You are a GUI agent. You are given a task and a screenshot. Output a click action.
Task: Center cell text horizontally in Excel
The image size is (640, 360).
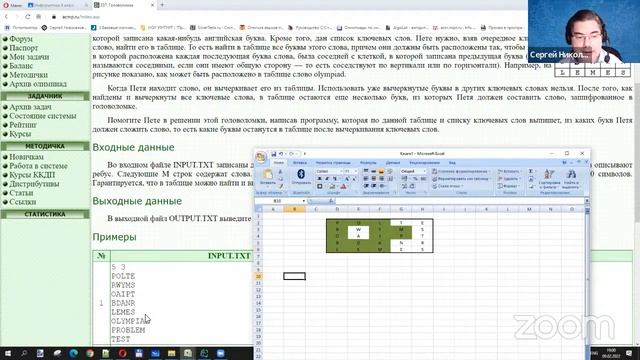click(373, 179)
